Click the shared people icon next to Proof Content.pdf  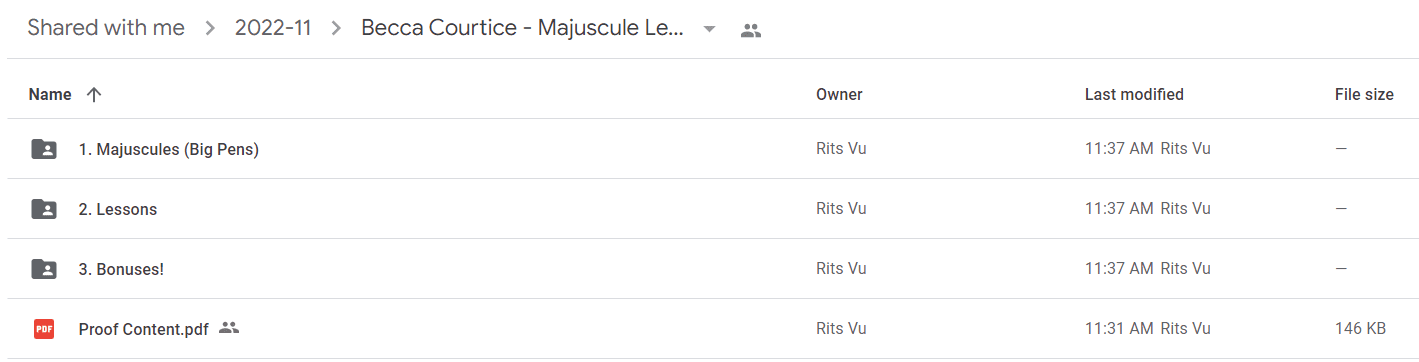(x=229, y=327)
